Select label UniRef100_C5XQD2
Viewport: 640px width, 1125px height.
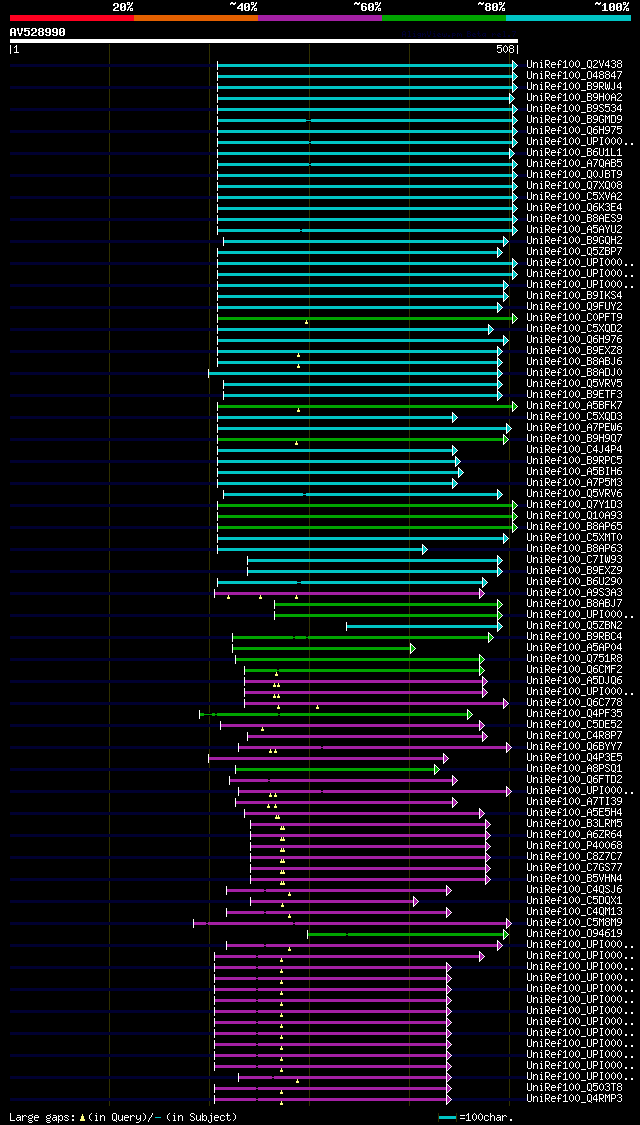[x=574, y=329]
